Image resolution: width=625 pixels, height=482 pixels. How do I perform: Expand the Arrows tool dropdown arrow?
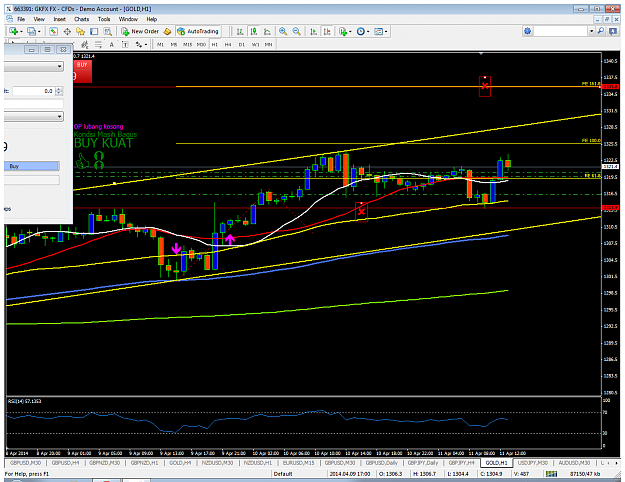coord(146,45)
